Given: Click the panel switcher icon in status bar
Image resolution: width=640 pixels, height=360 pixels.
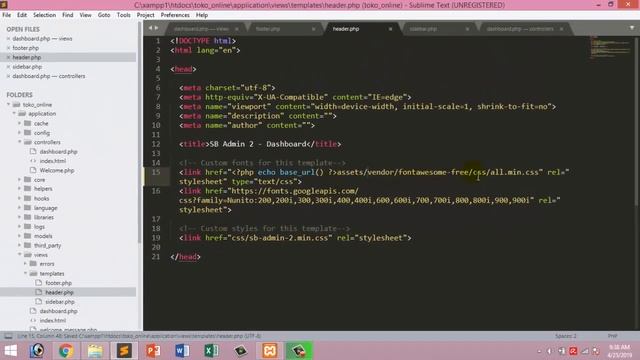Looking at the screenshot, I should pos(8,336).
